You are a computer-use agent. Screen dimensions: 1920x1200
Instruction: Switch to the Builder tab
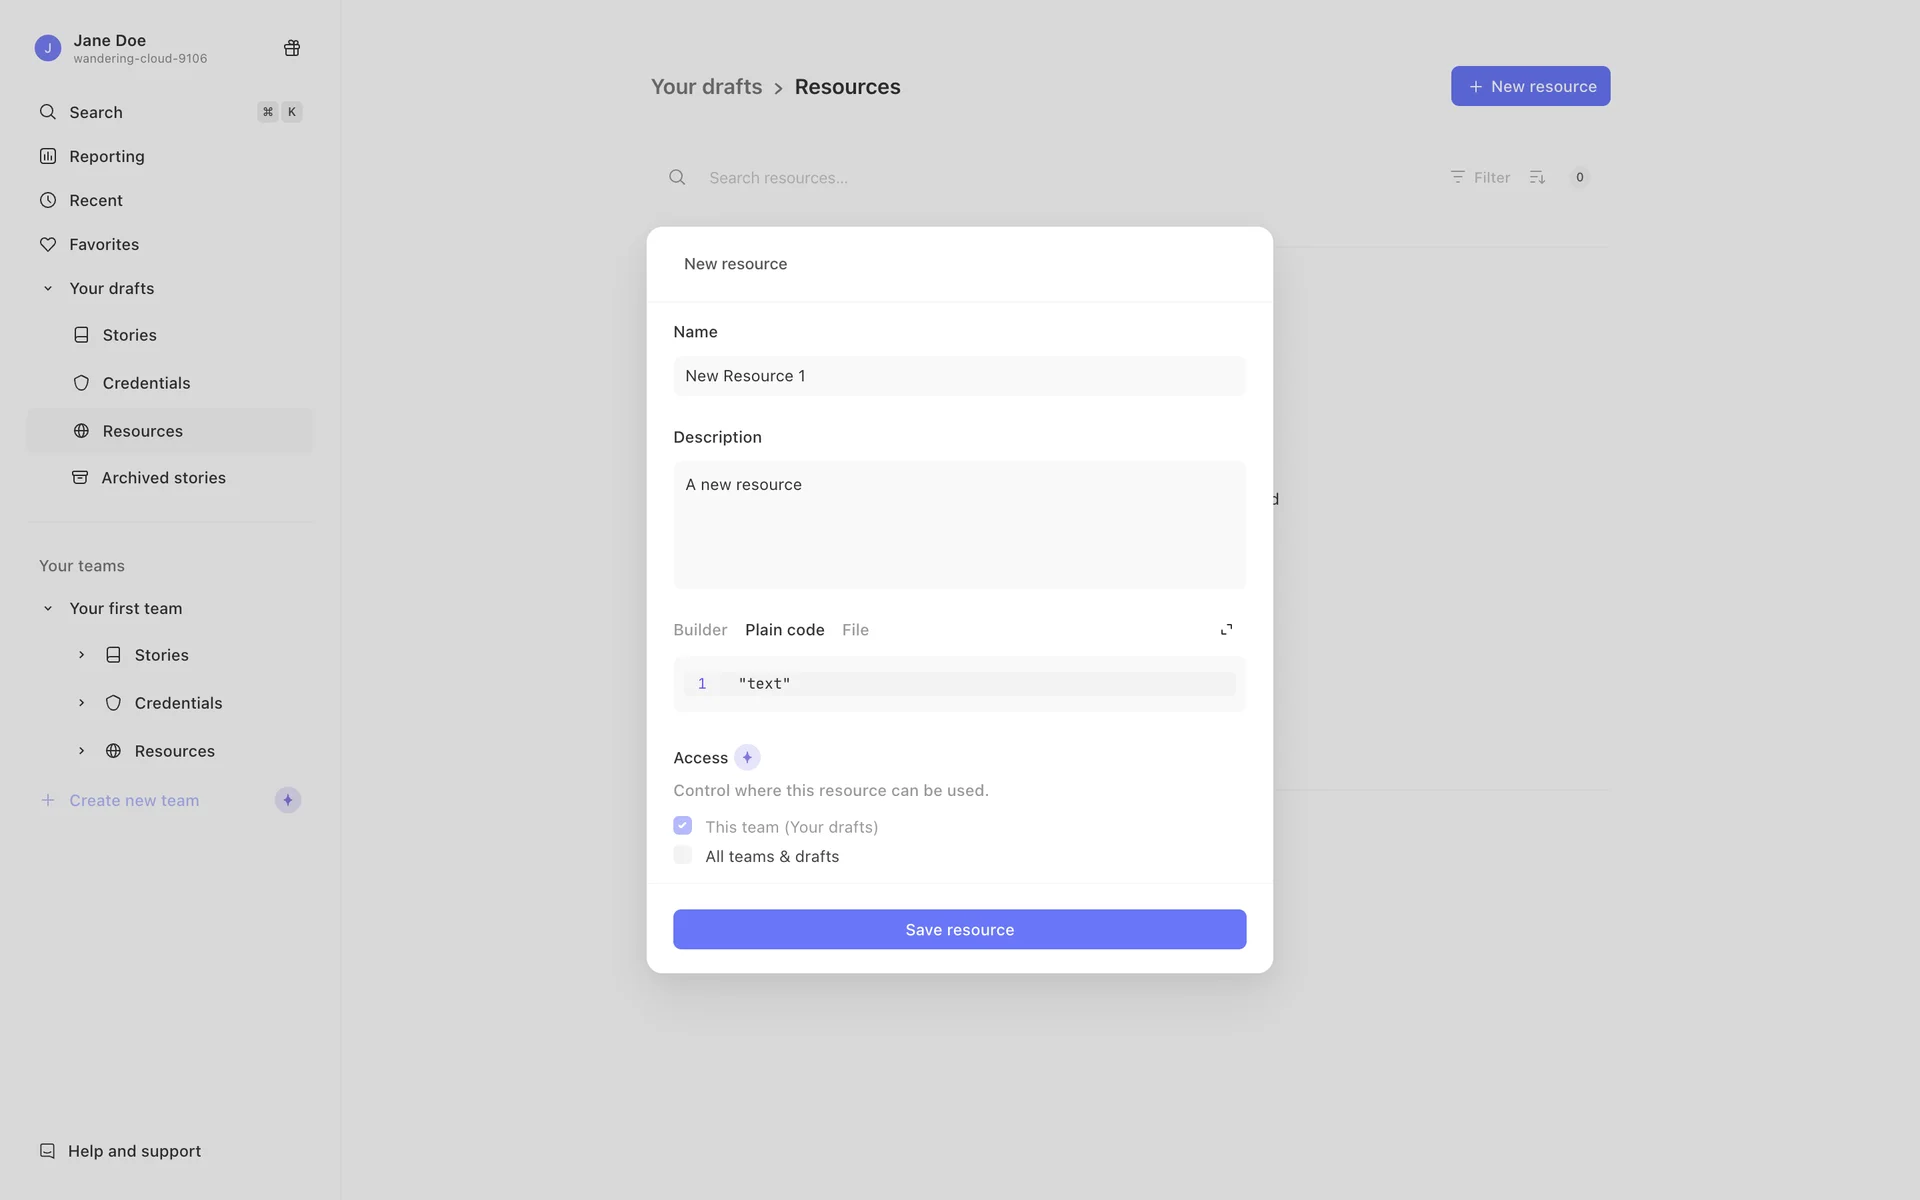[700, 630]
